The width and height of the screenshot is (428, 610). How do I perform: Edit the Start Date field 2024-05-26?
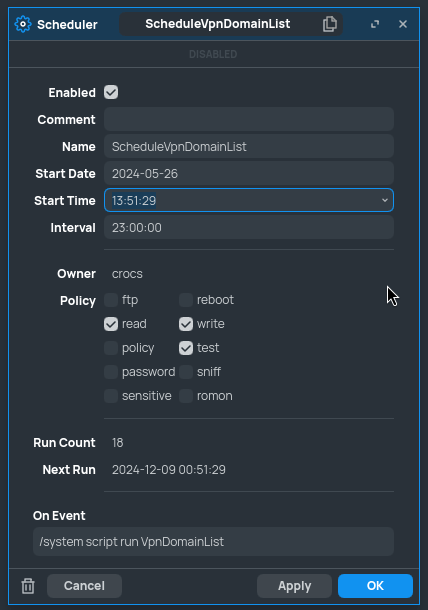pyautogui.click(x=249, y=174)
